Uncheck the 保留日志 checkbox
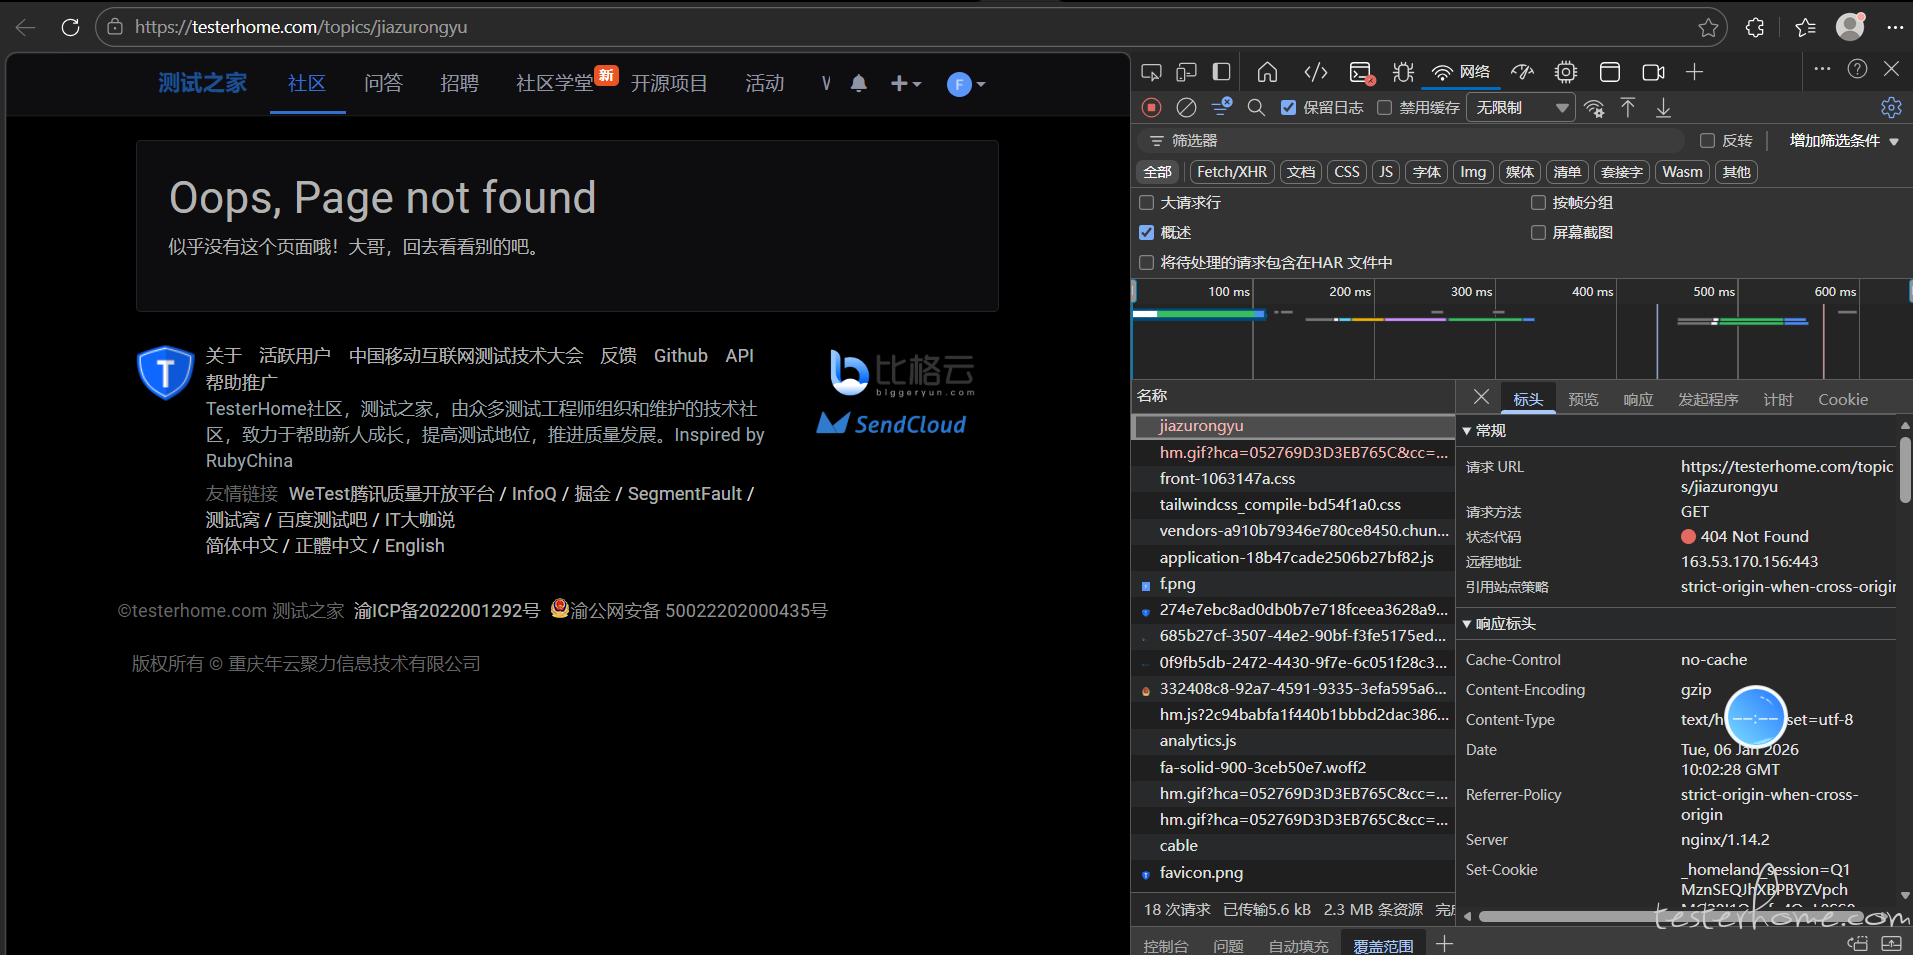1913x955 pixels. [x=1289, y=108]
